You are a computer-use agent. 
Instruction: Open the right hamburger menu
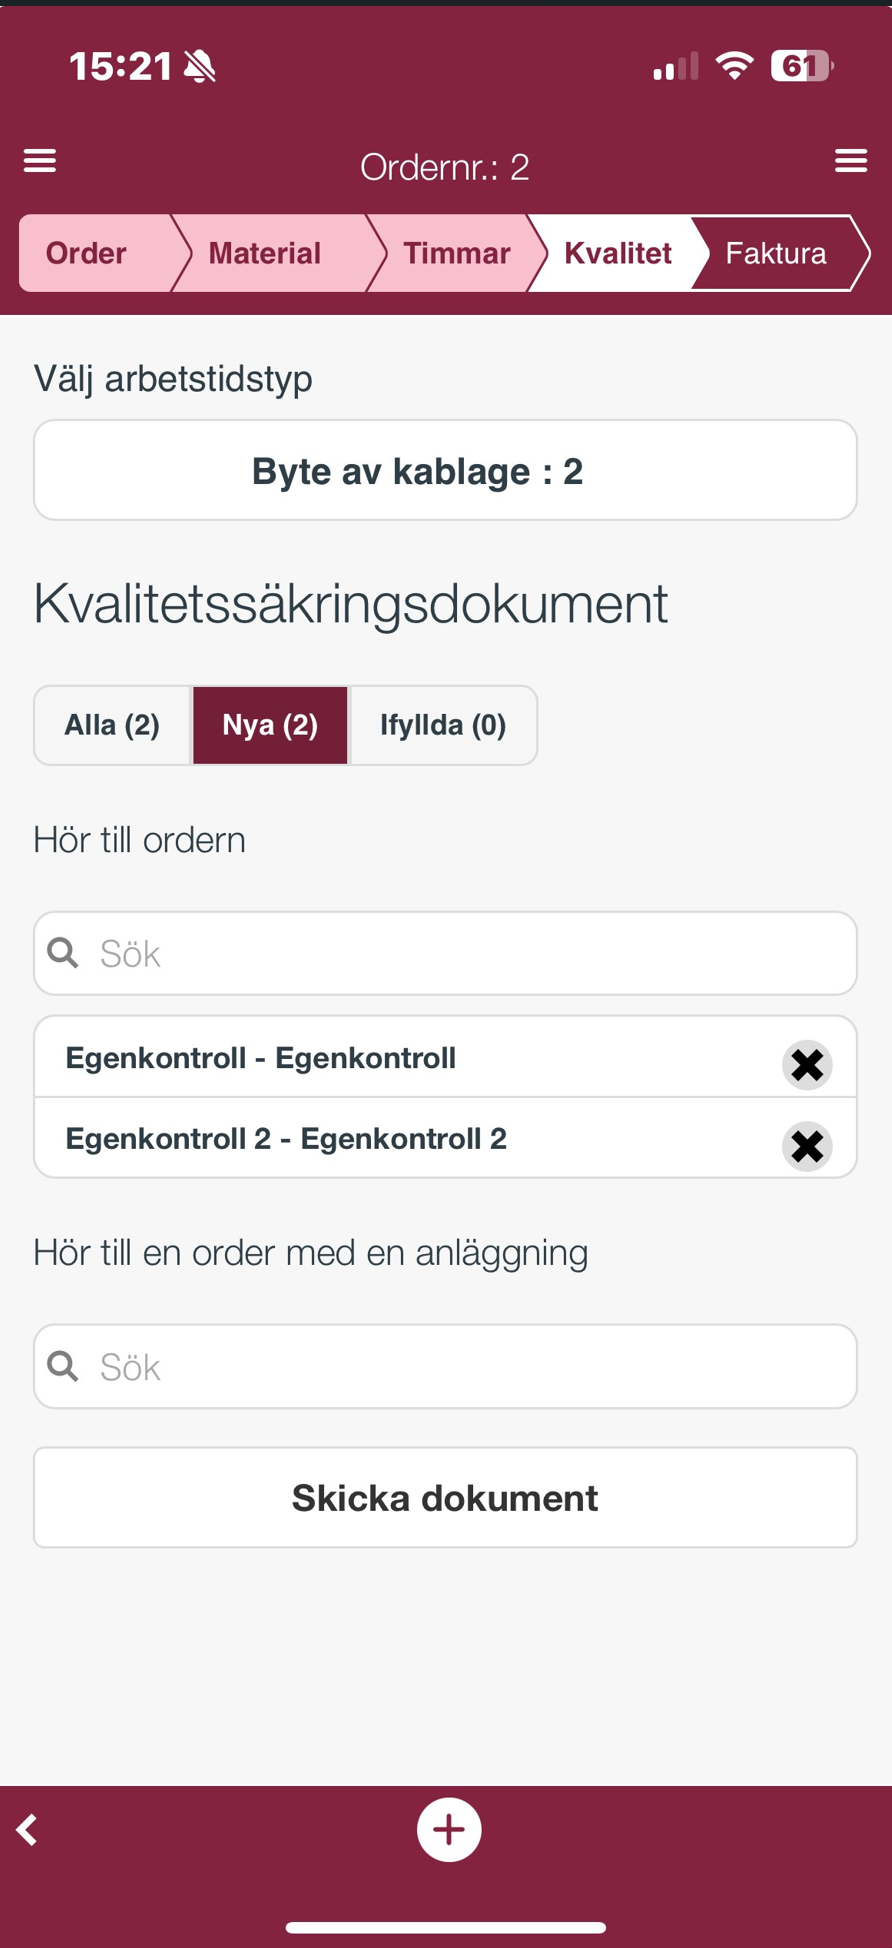click(x=851, y=160)
